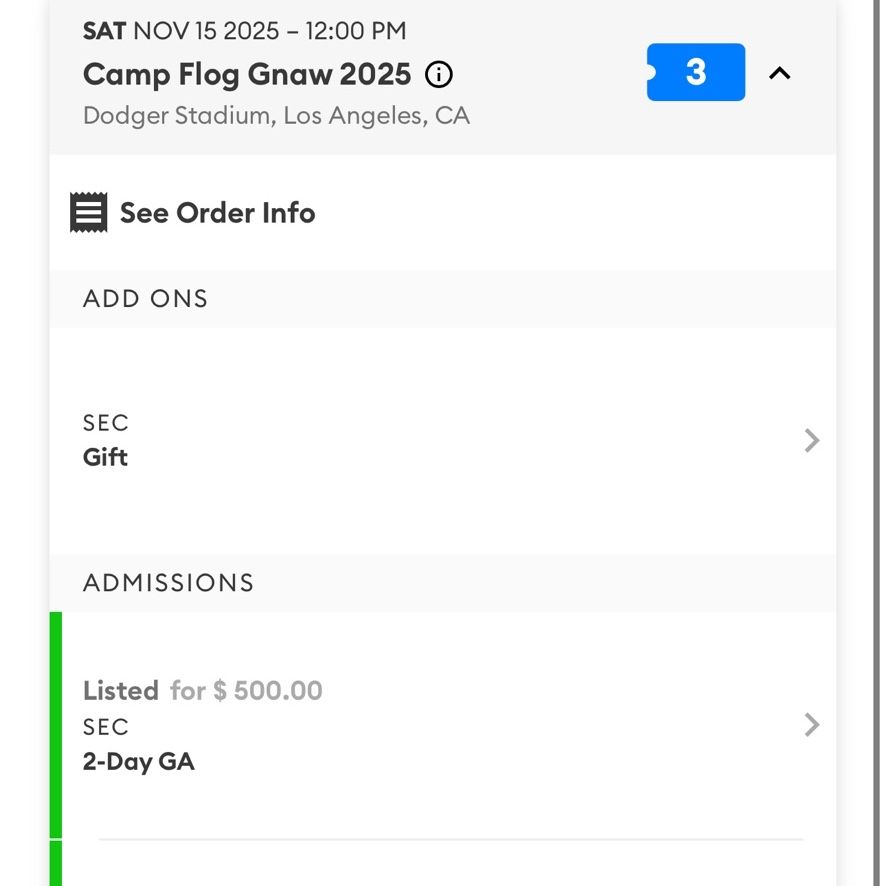Click the SEC label above Gift

tap(106, 423)
